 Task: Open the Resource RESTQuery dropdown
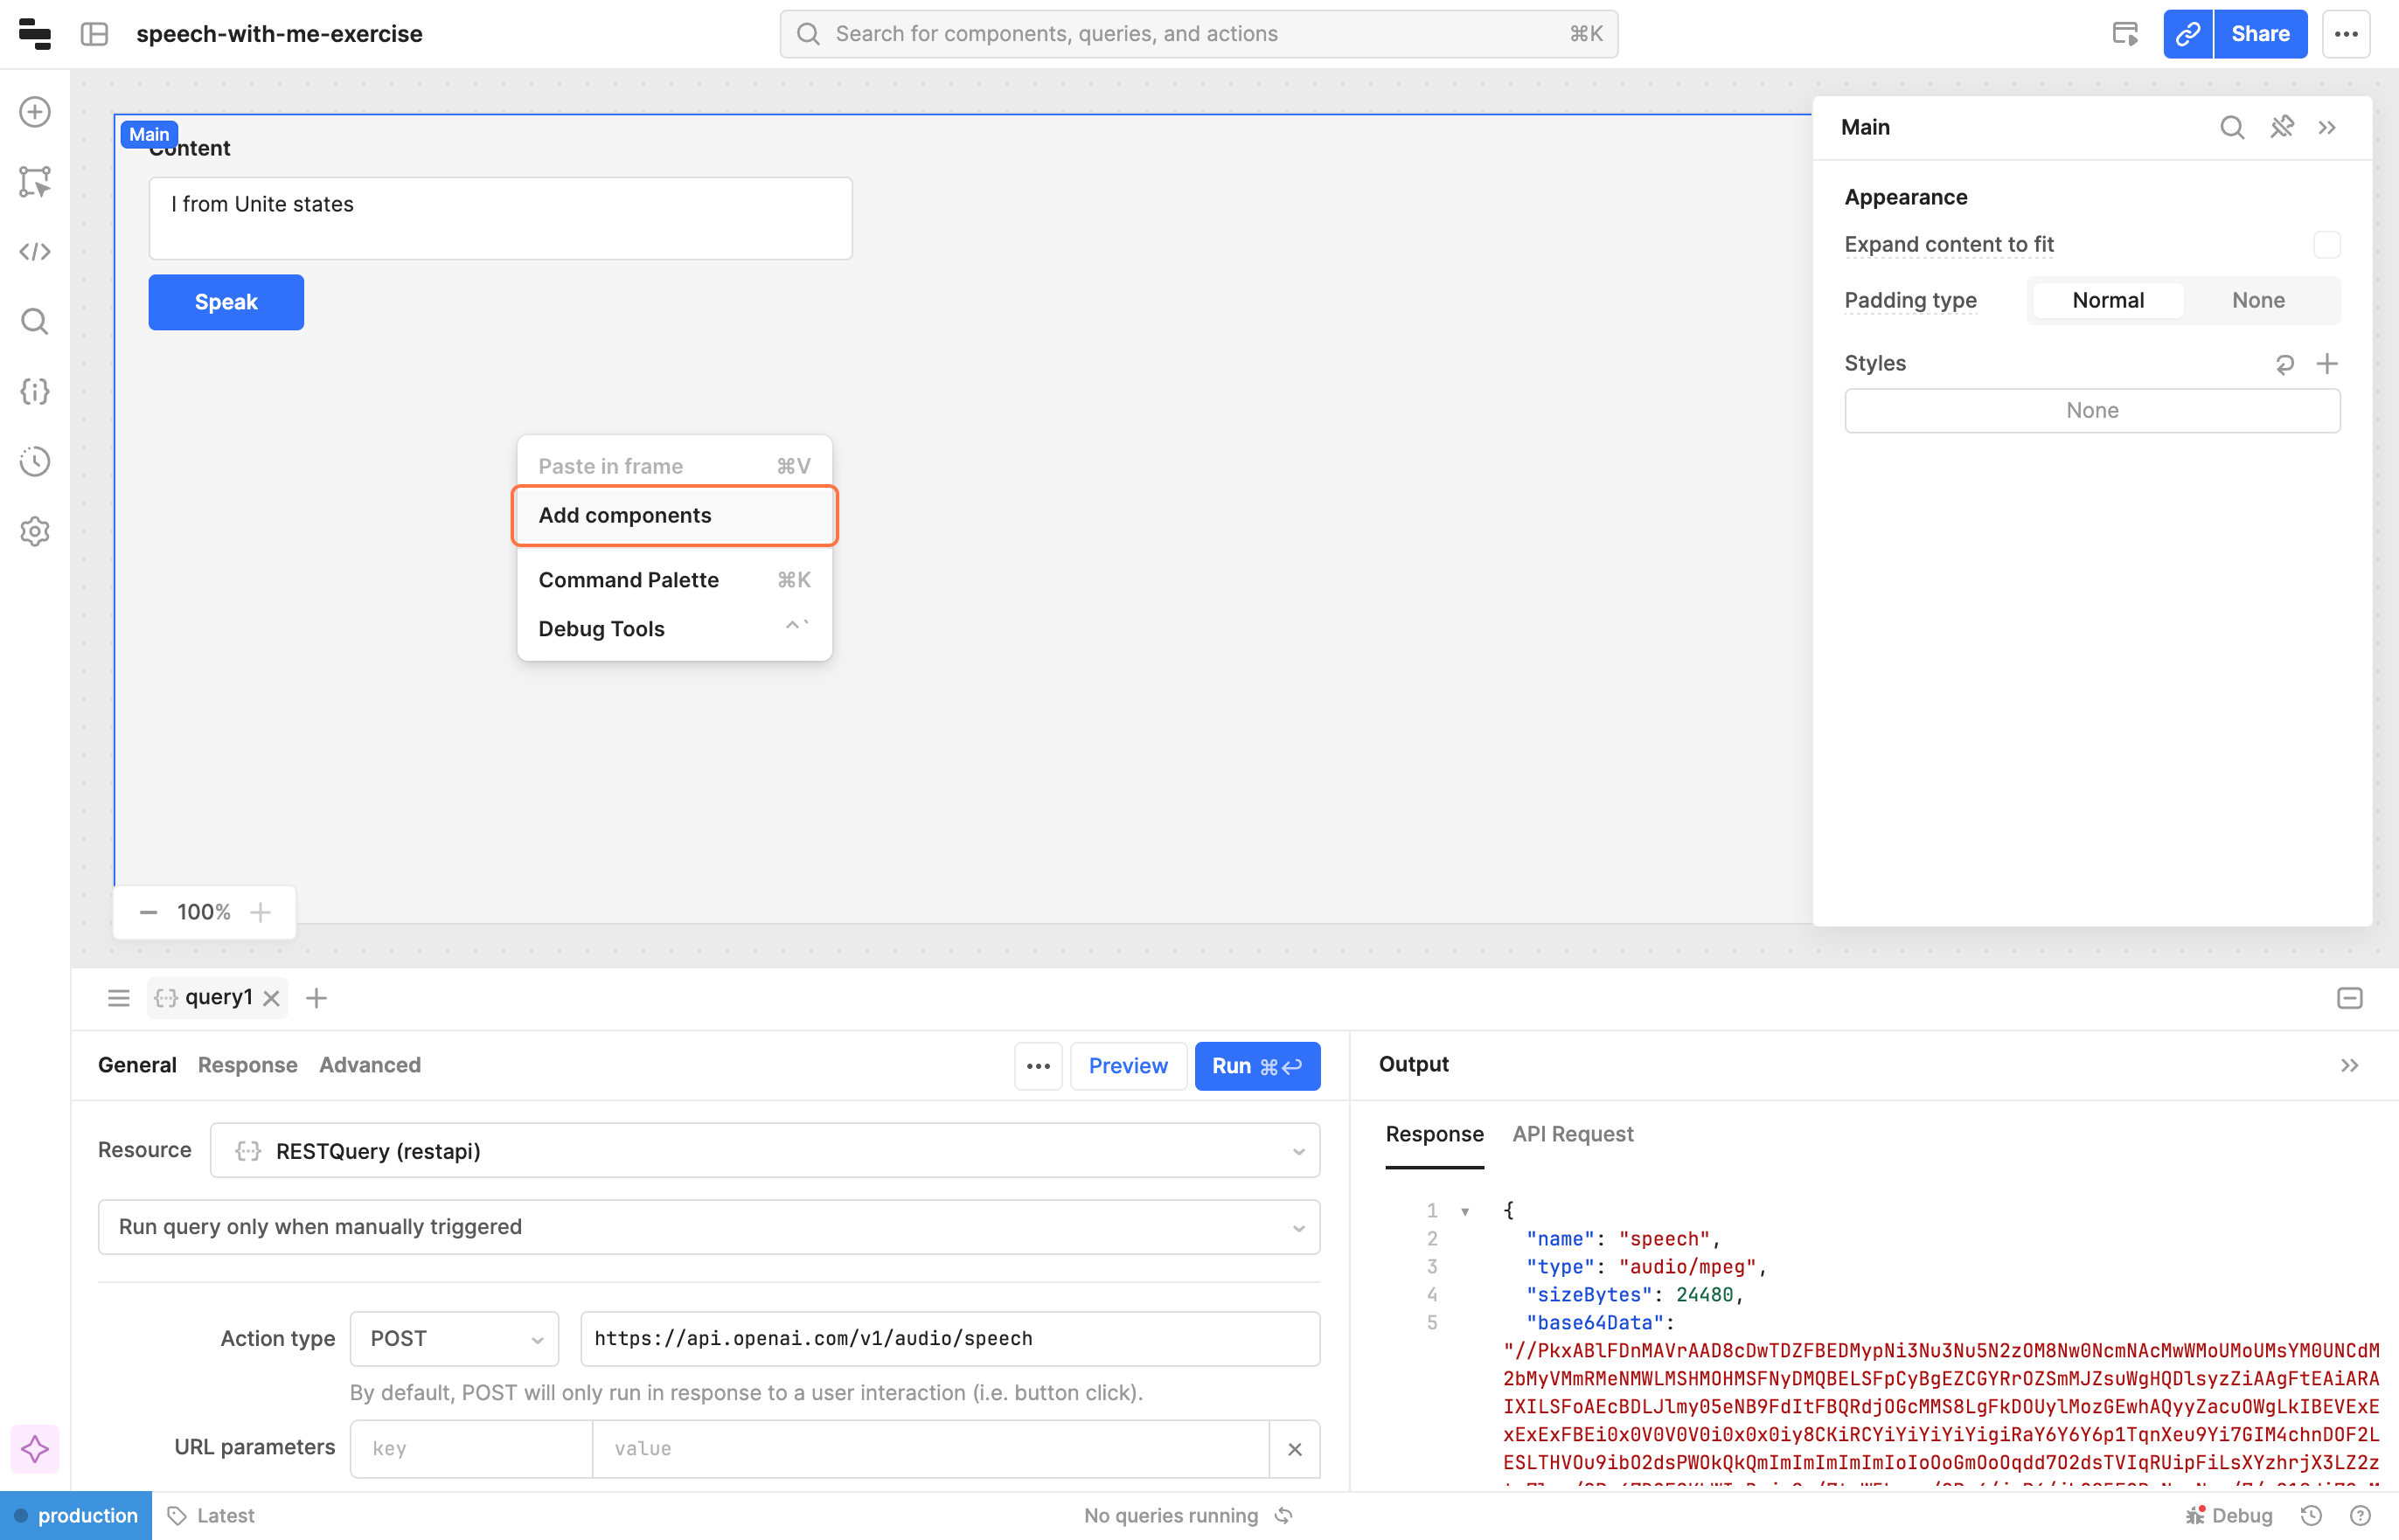pos(764,1150)
